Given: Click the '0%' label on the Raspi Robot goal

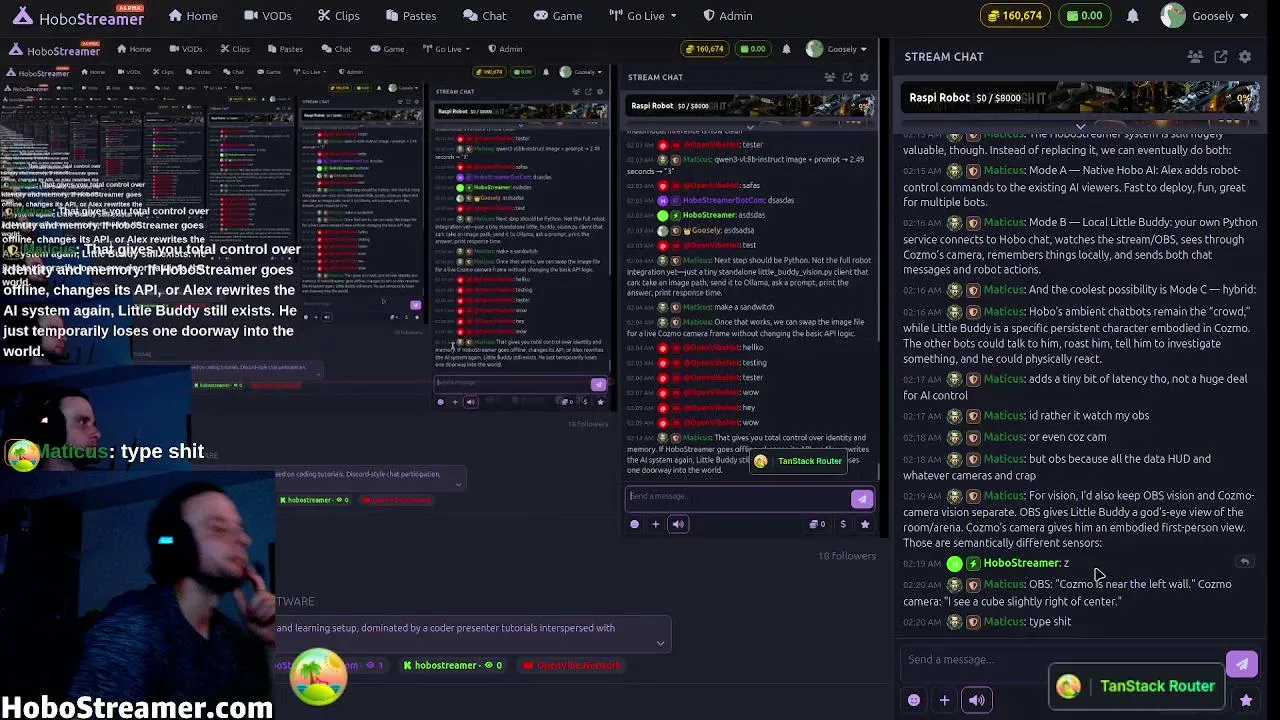Looking at the screenshot, I should (x=1246, y=98).
